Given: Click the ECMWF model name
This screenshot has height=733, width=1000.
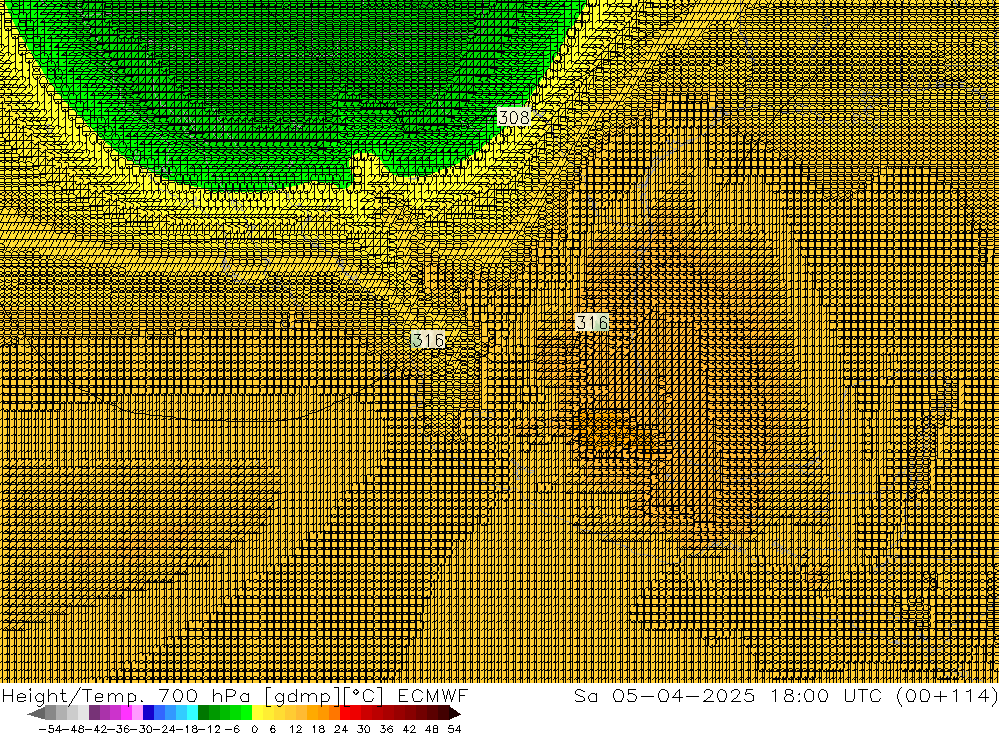Looking at the screenshot, I should [433, 695].
